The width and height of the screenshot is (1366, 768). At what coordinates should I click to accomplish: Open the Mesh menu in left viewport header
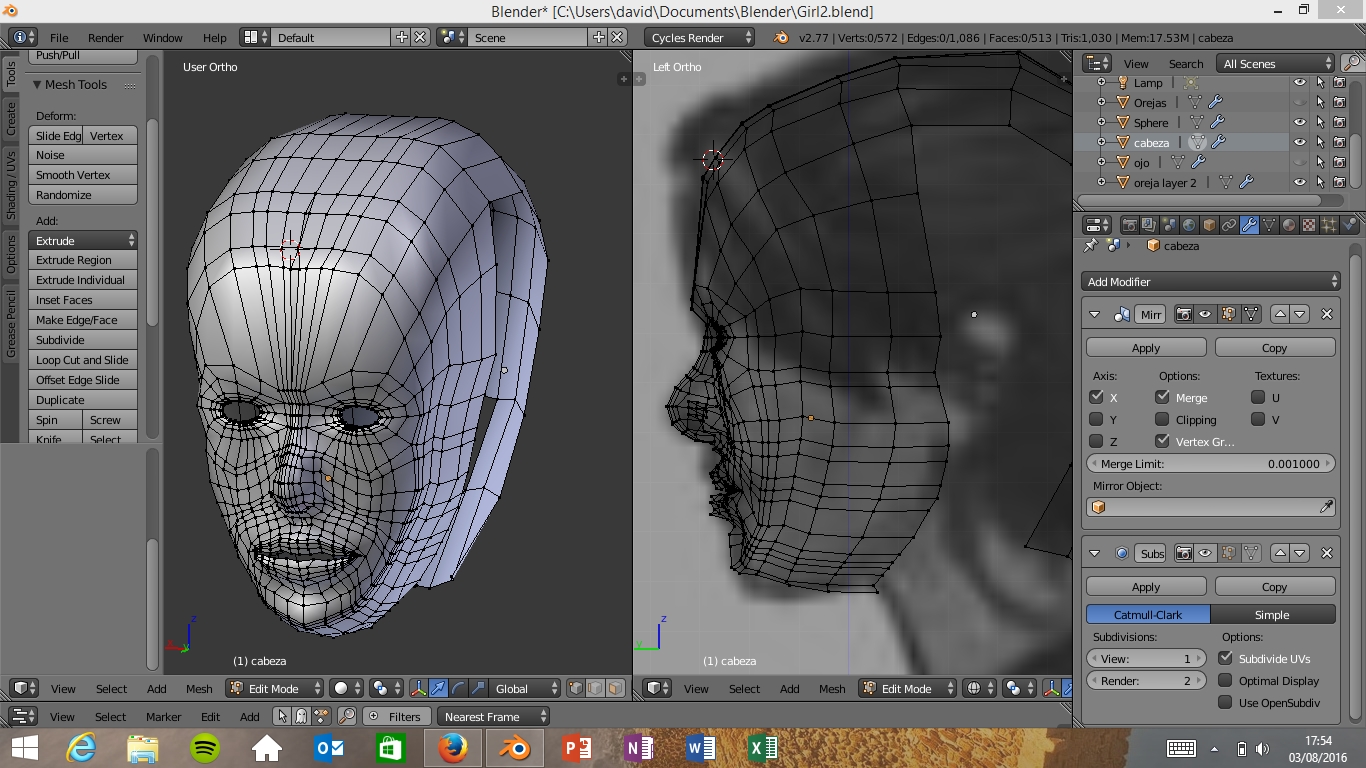tap(199, 688)
